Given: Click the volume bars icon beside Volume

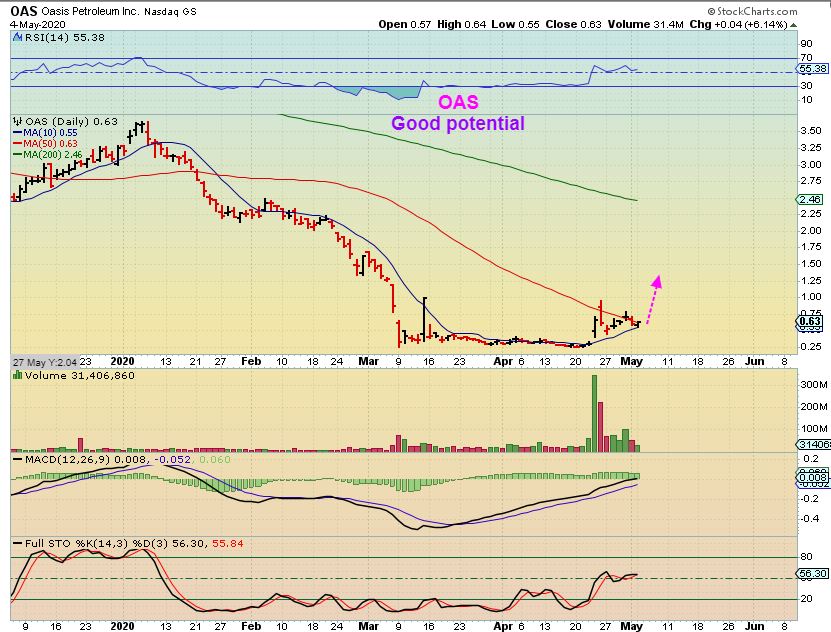Looking at the screenshot, I should click(x=17, y=376).
